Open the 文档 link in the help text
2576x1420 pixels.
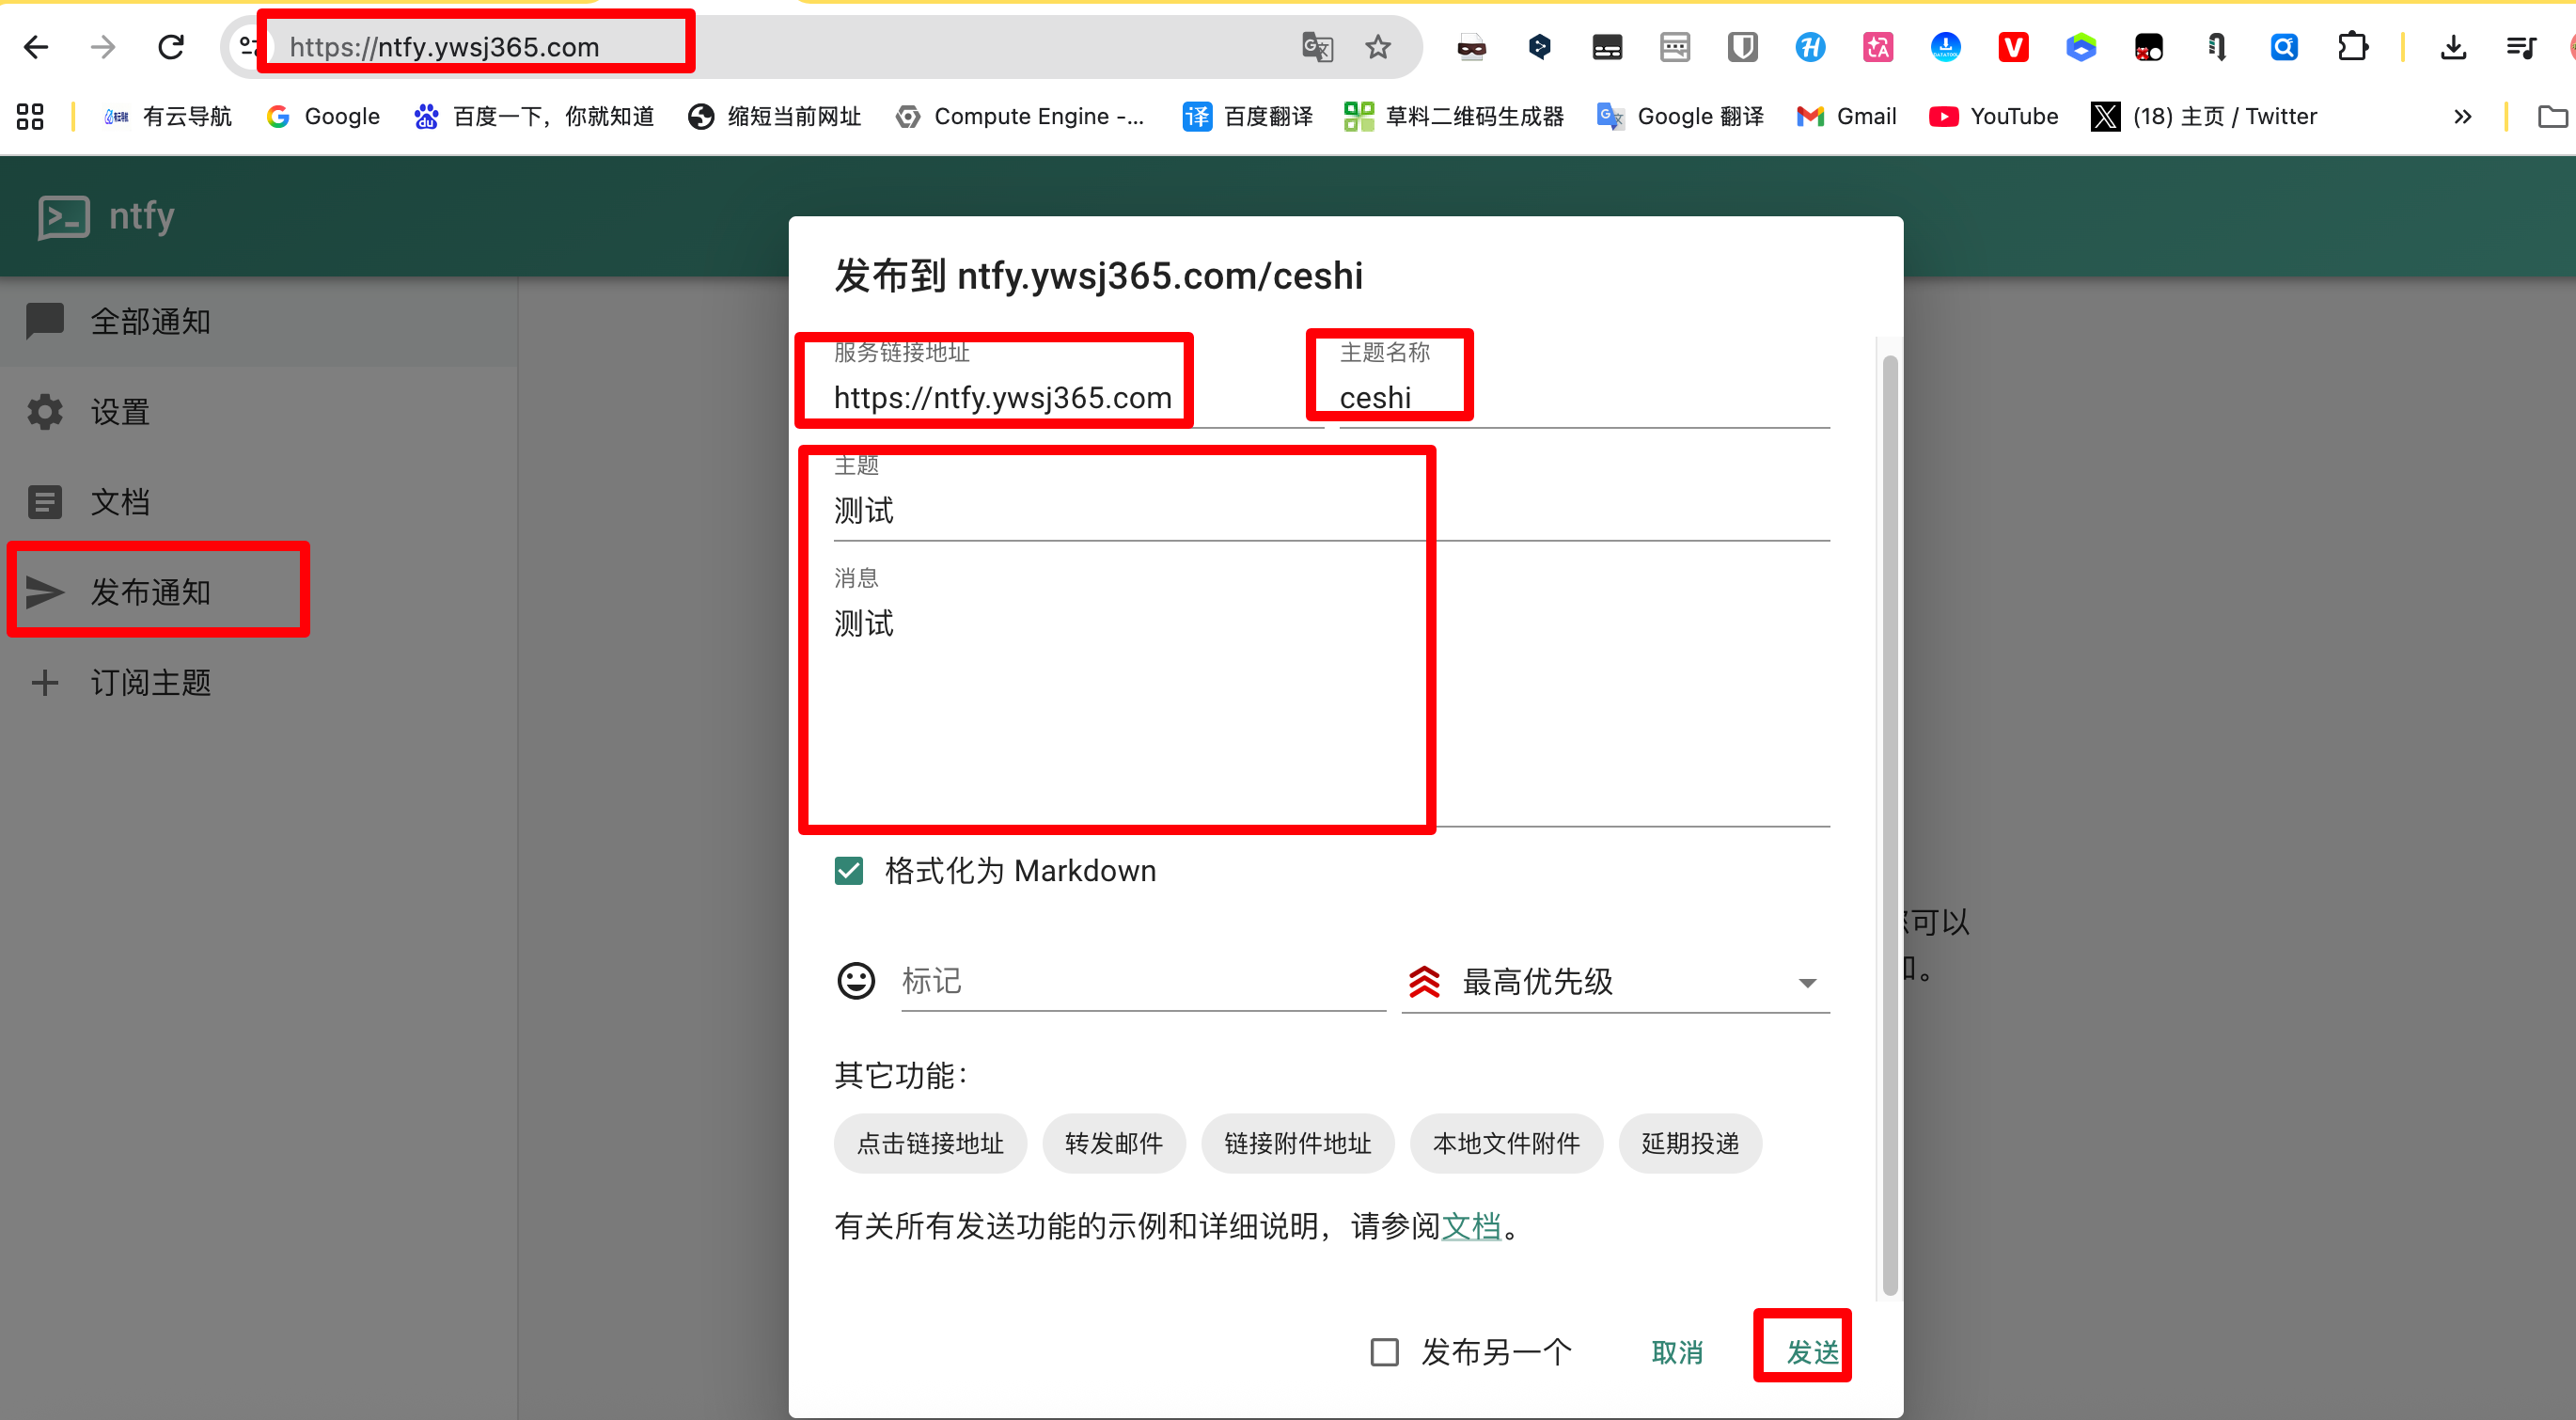pyautogui.click(x=1470, y=1225)
